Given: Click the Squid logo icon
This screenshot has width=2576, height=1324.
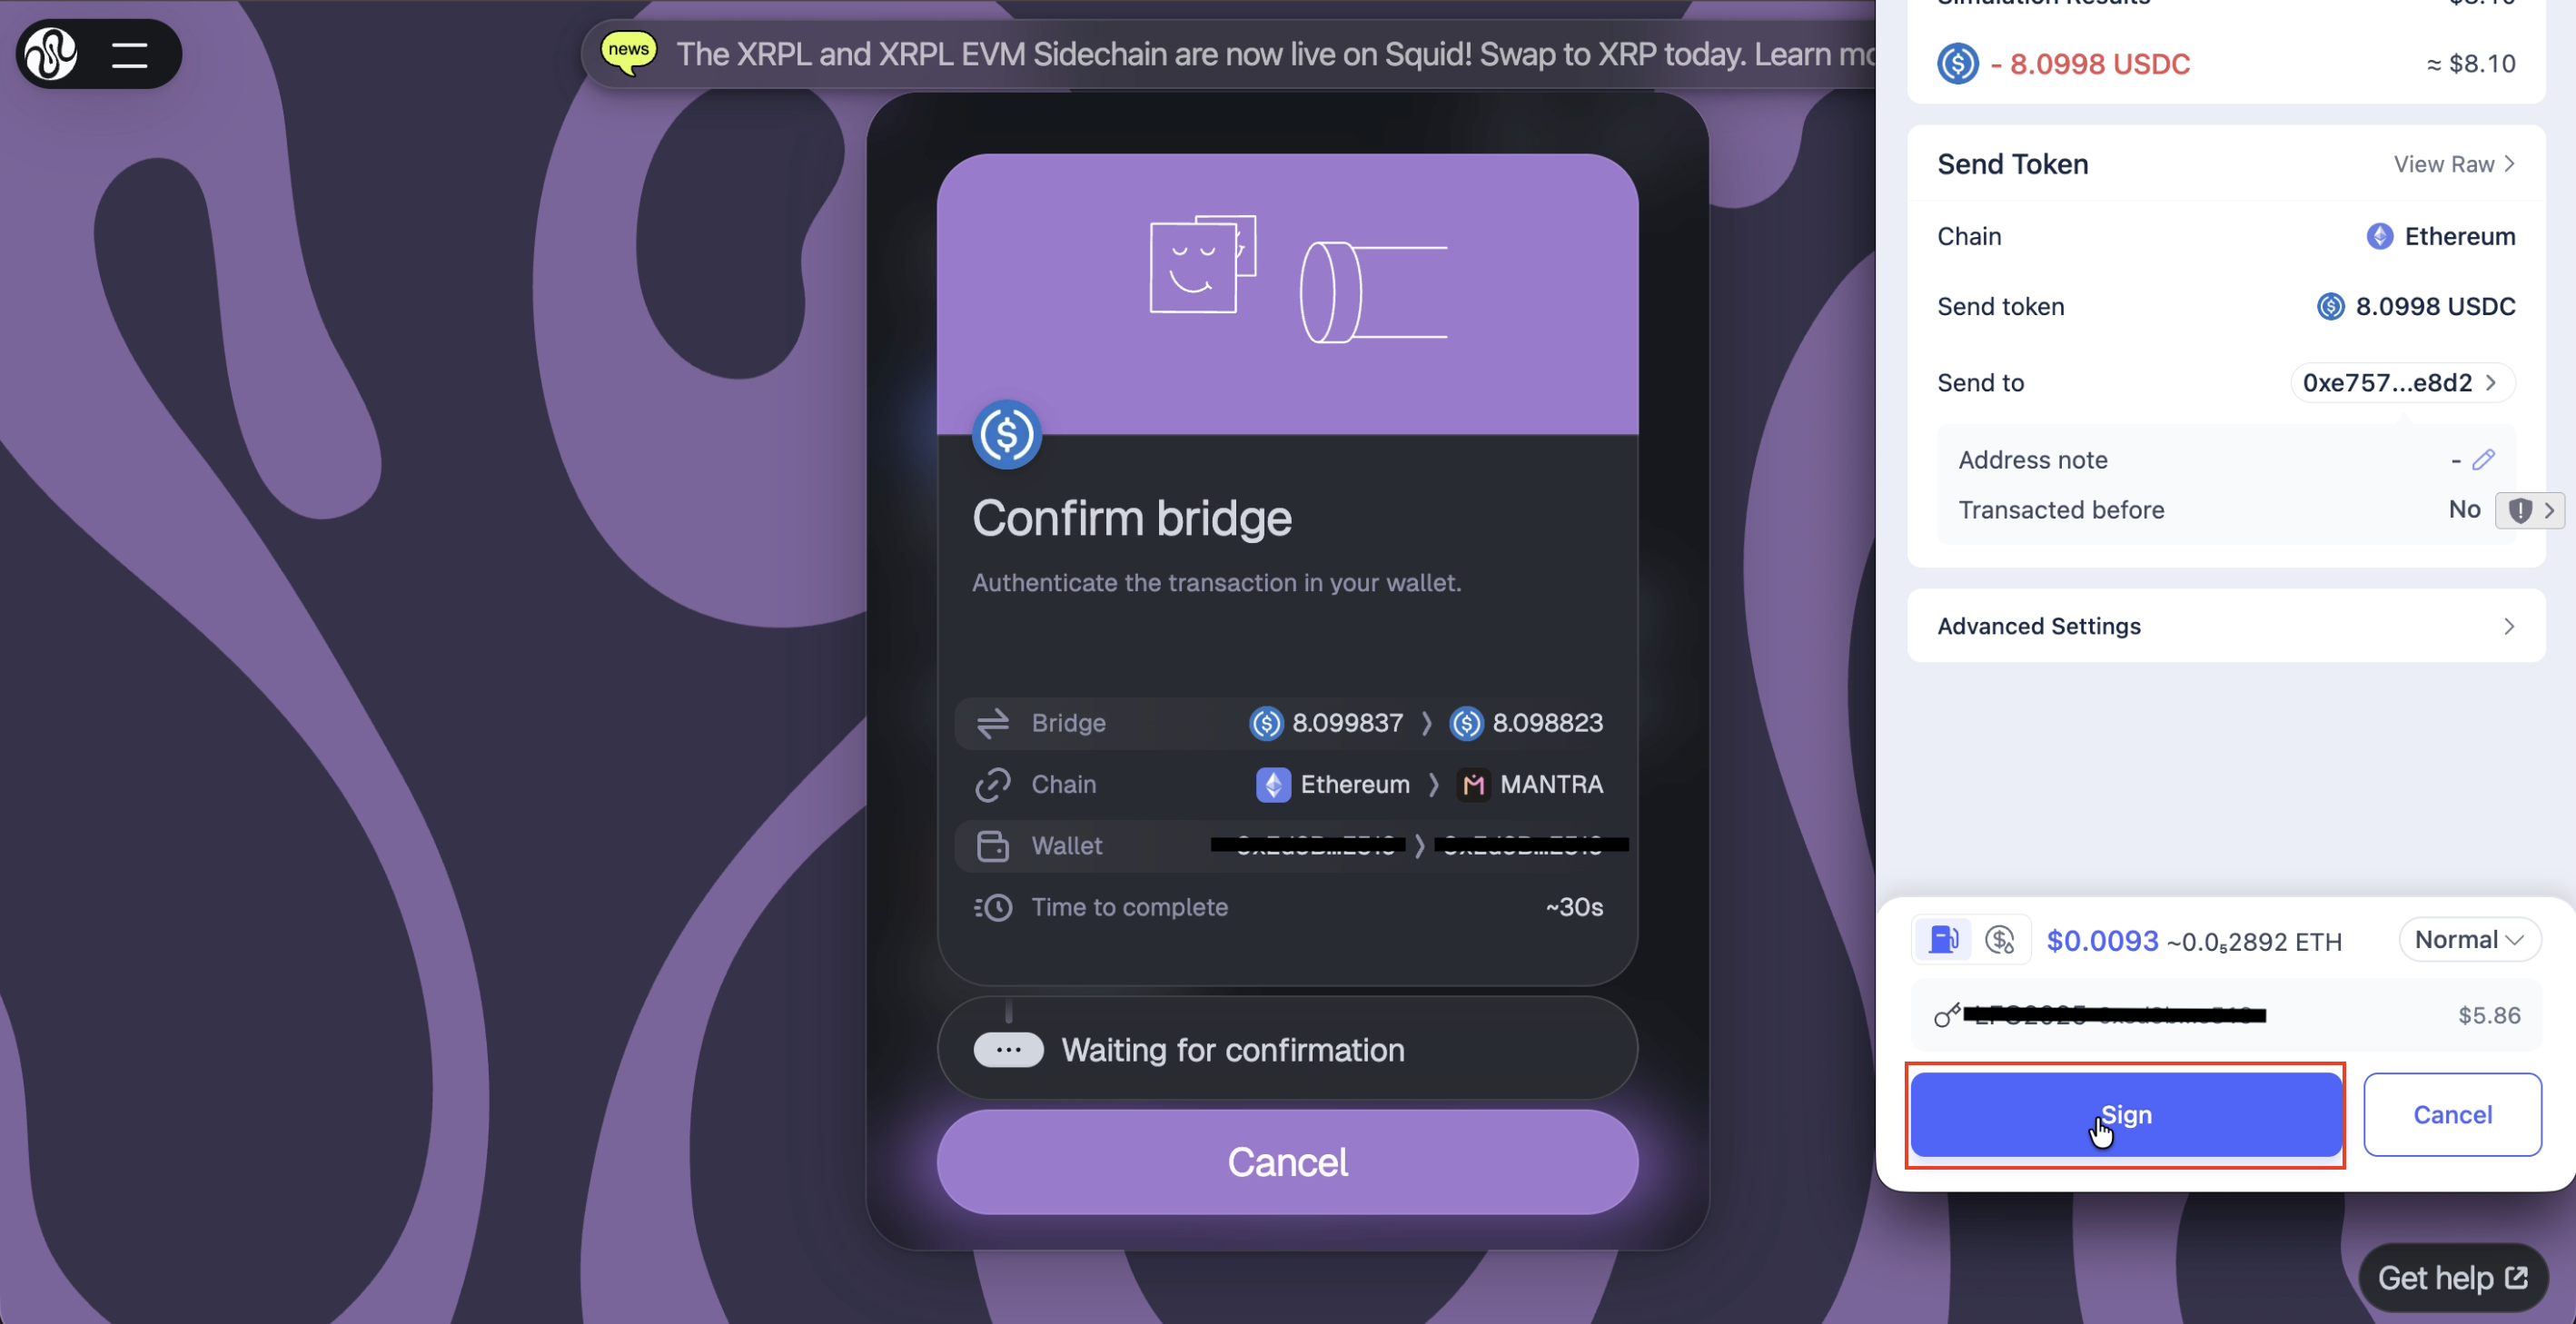Looking at the screenshot, I should tap(51, 54).
